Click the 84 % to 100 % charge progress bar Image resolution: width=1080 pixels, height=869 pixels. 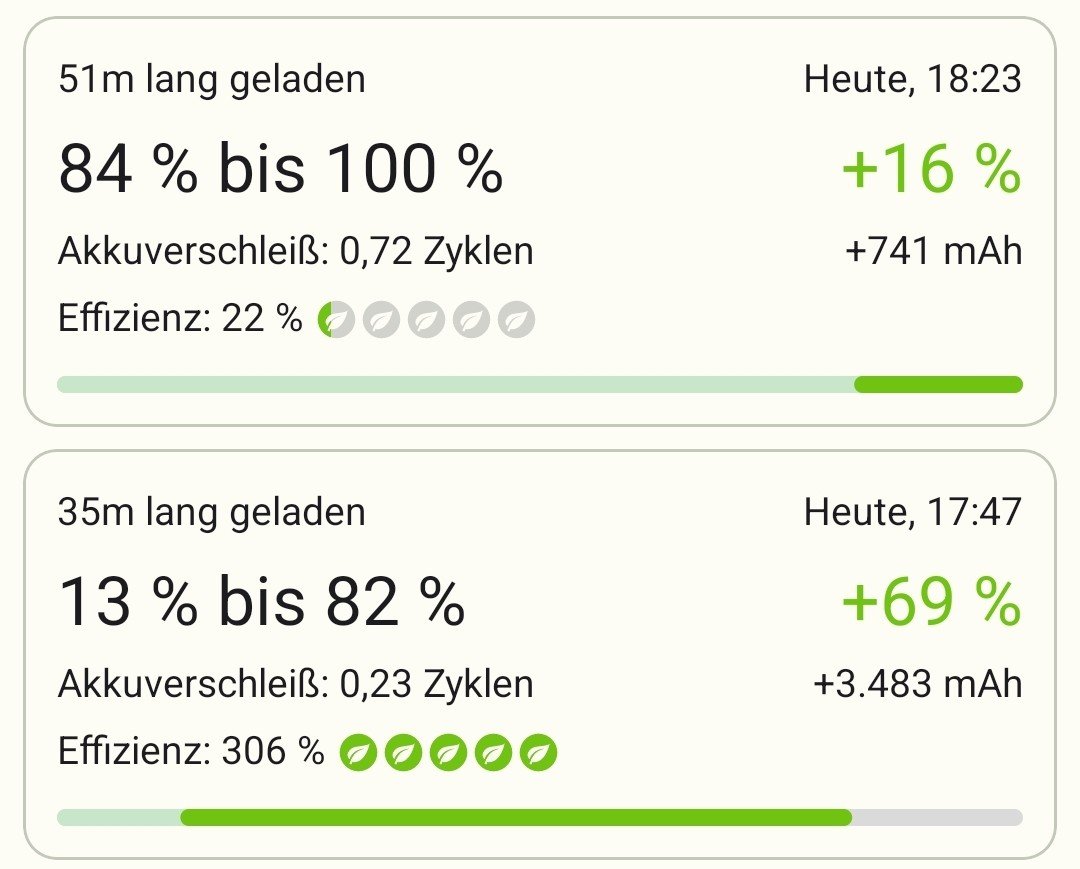tap(540, 385)
